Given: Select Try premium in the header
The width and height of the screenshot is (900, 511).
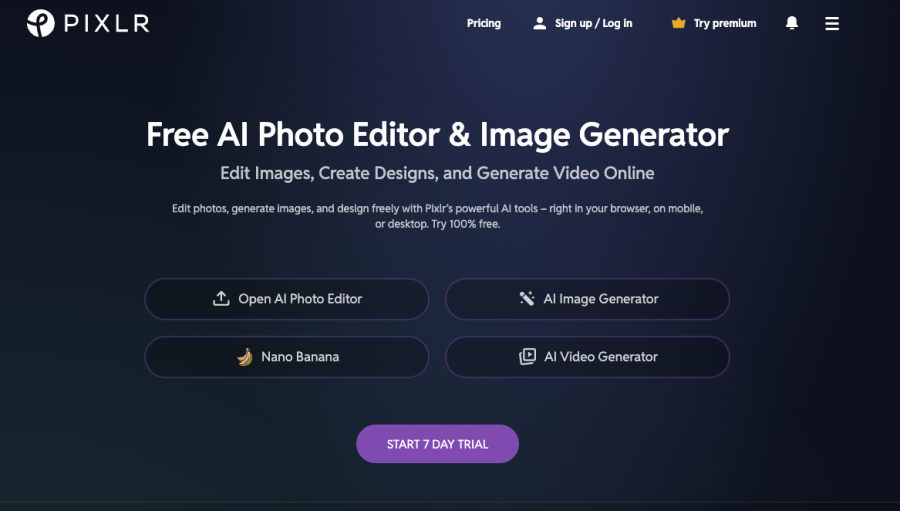Looking at the screenshot, I should (725, 23).
